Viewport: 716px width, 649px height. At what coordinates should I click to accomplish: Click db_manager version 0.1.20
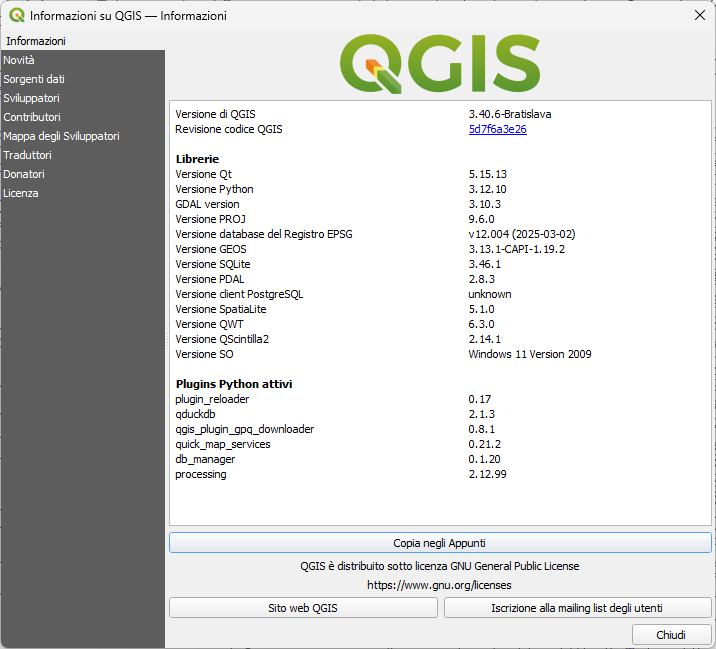click(x=484, y=459)
